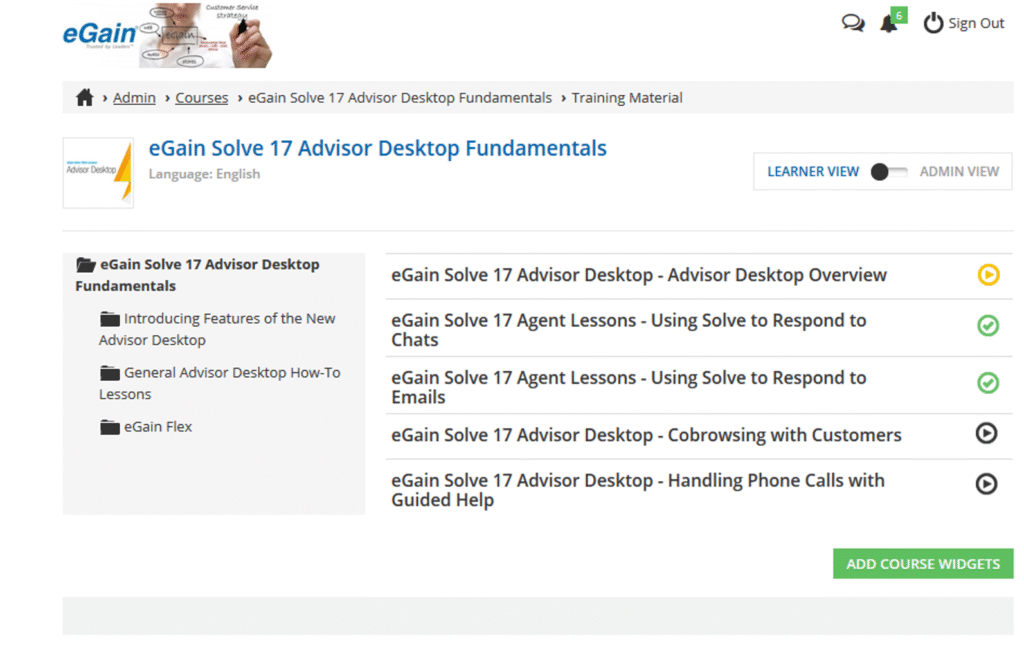Click the completed checkmark for Respond to Emails

[x=988, y=383]
